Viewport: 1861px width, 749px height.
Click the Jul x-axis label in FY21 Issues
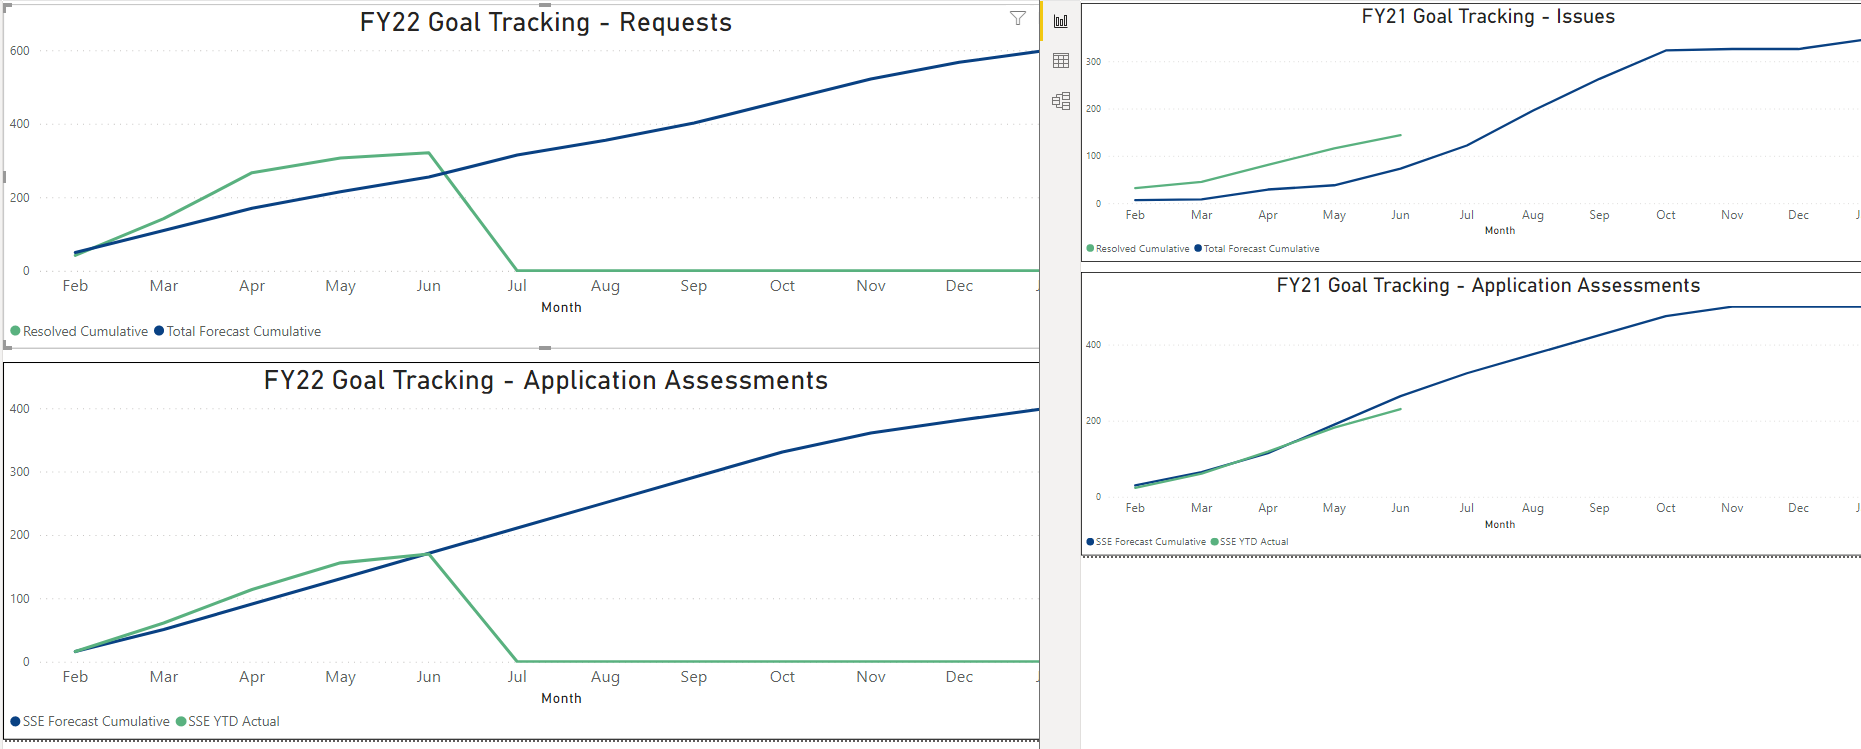pyautogui.click(x=1466, y=215)
